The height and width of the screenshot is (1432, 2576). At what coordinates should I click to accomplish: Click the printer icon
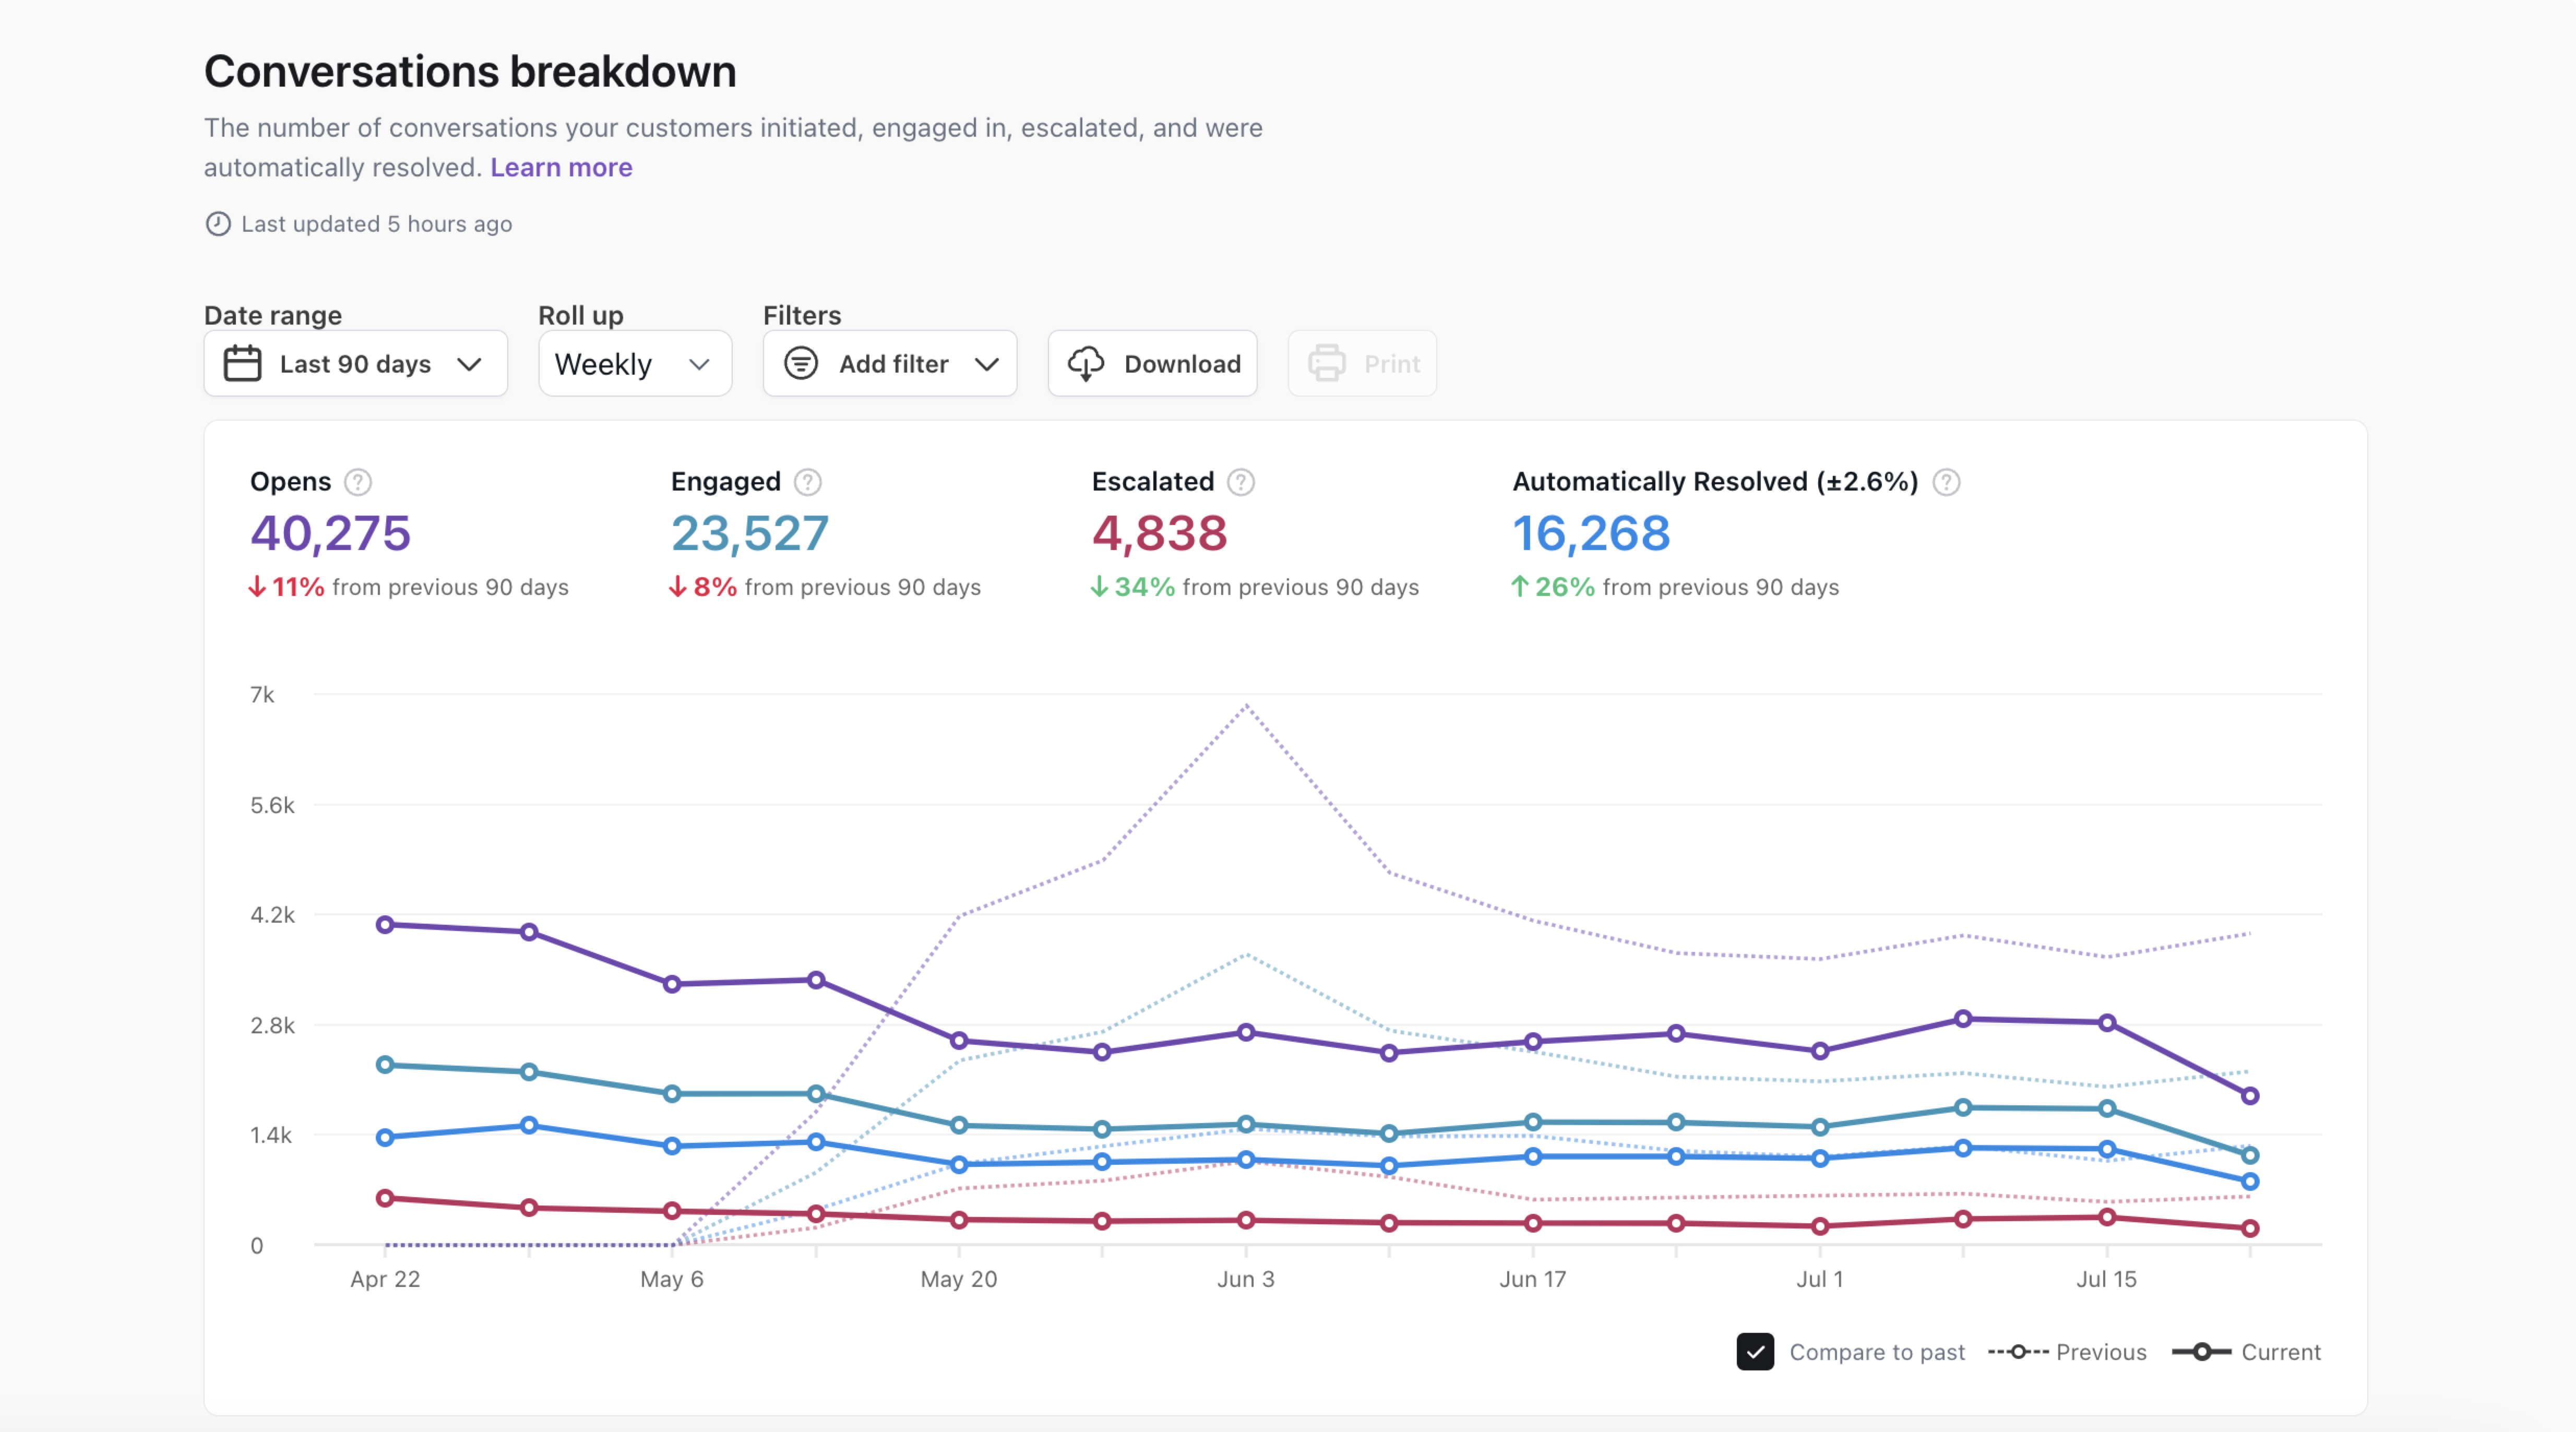point(1327,363)
